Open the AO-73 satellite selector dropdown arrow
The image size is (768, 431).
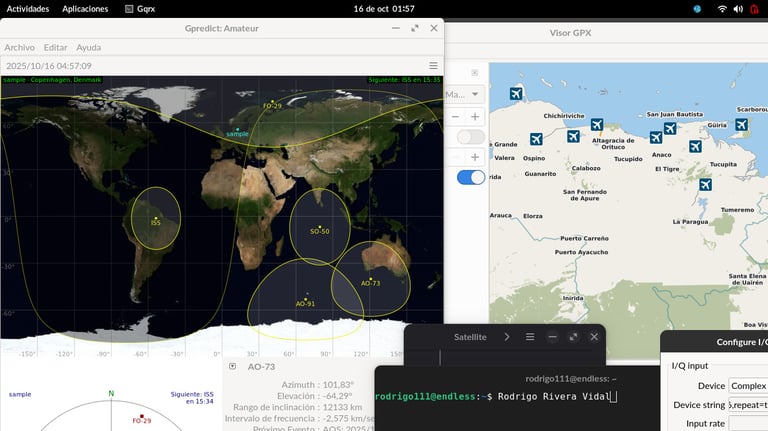(x=233, y=366)
